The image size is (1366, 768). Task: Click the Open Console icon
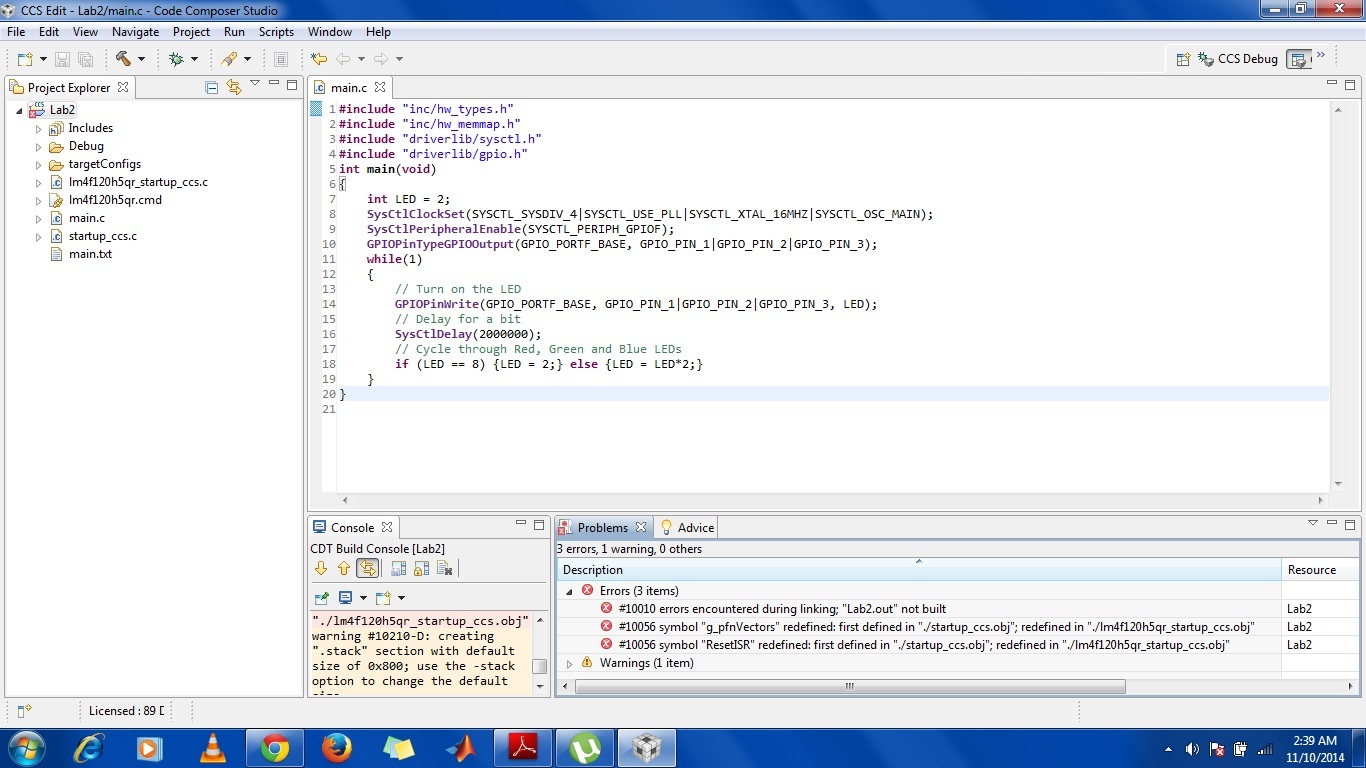click(x=383, y=598)
